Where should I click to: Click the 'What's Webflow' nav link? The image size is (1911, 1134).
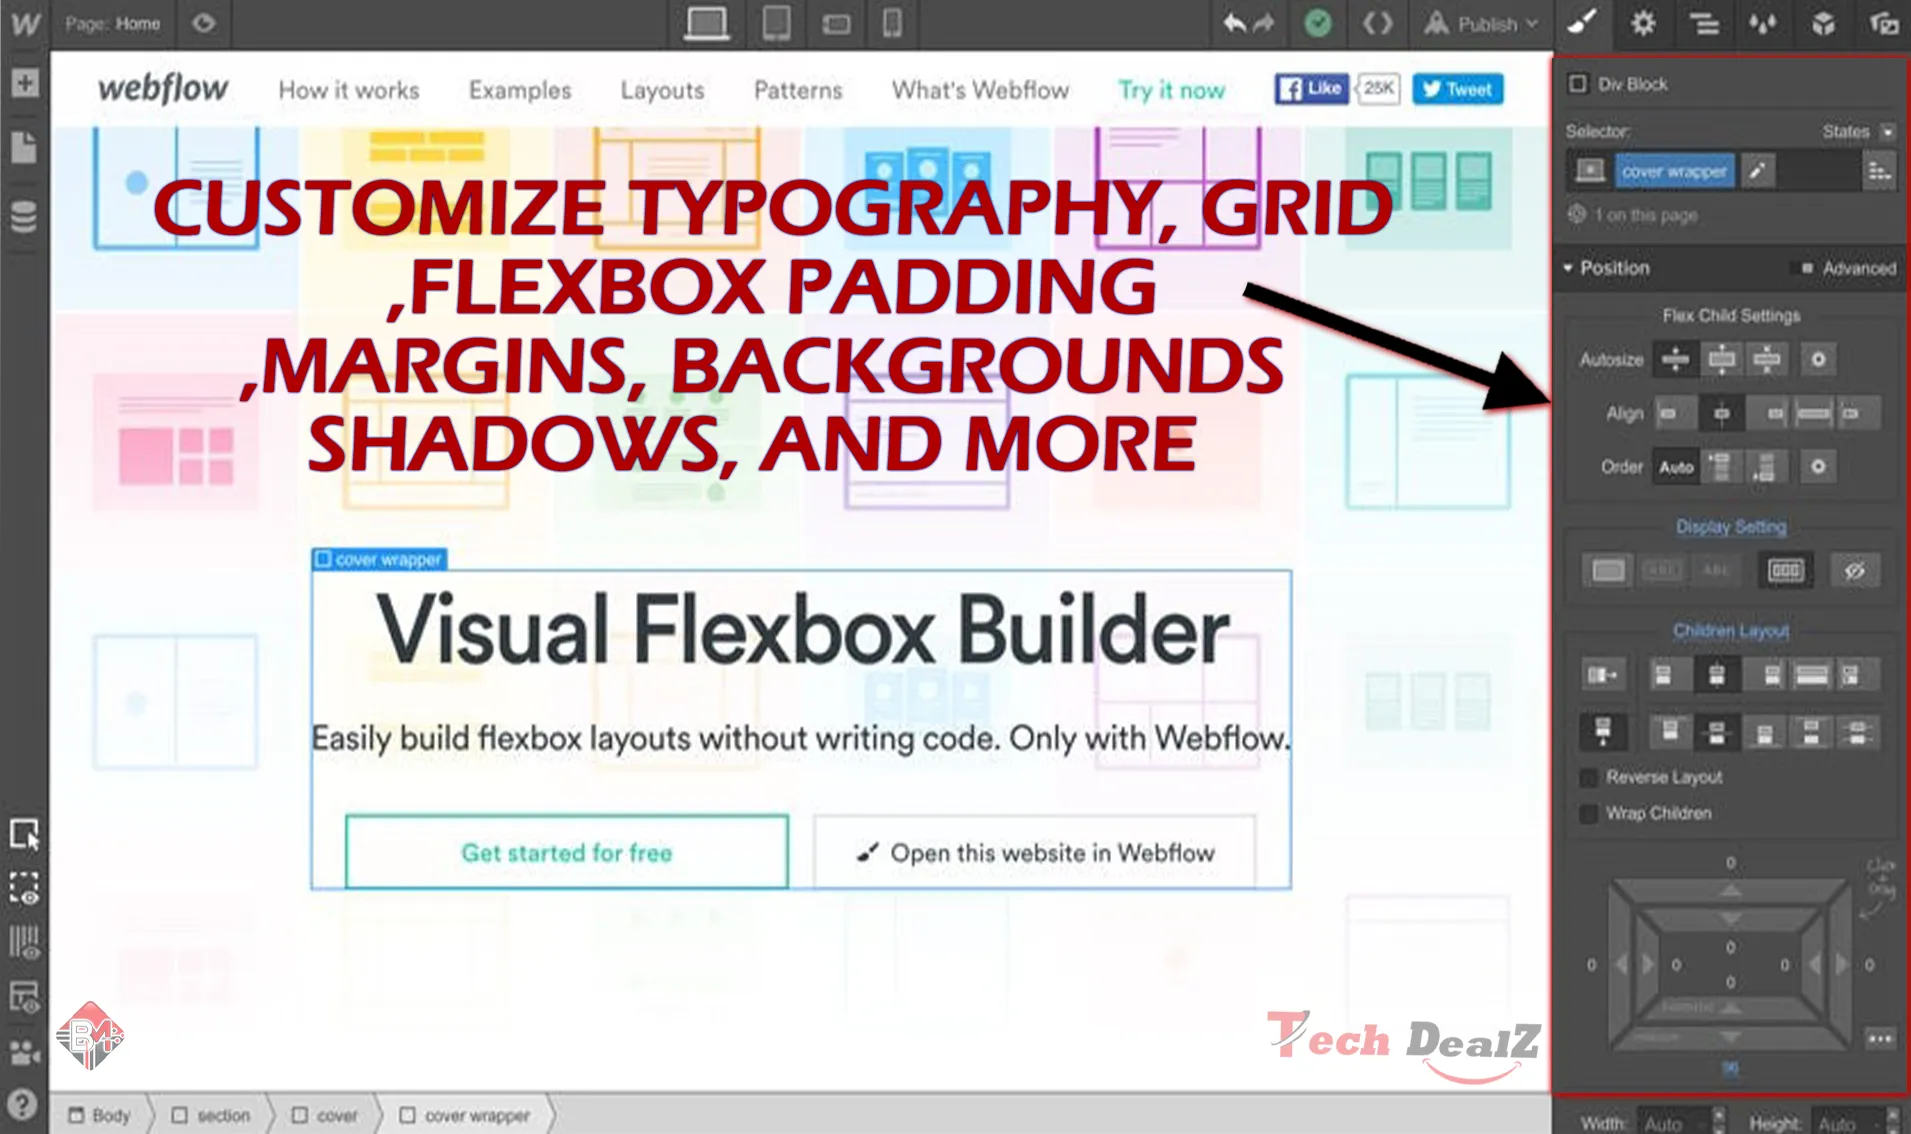pos(980,90)
